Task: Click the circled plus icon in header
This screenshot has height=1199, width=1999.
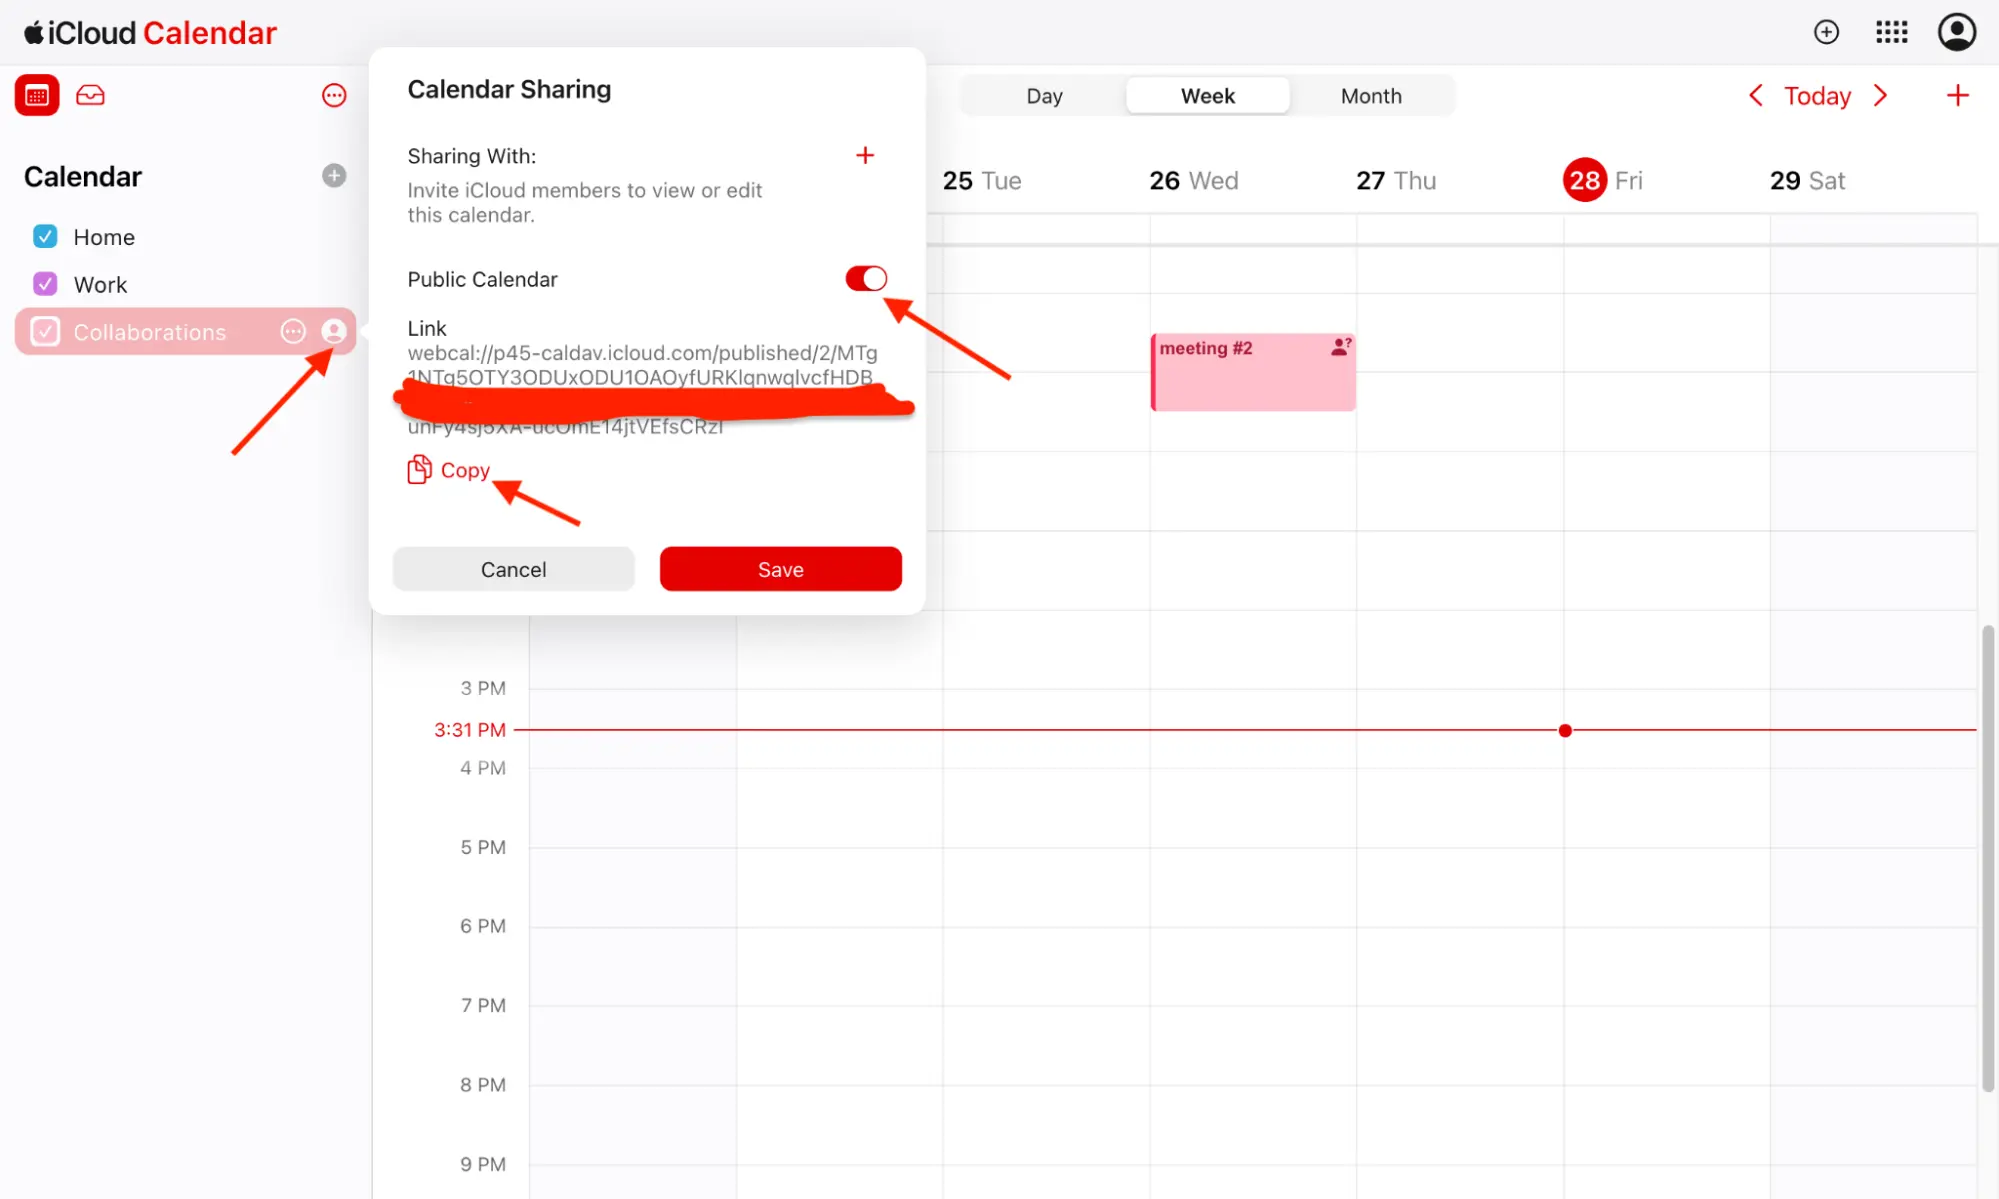Action: pos(1826,32)
